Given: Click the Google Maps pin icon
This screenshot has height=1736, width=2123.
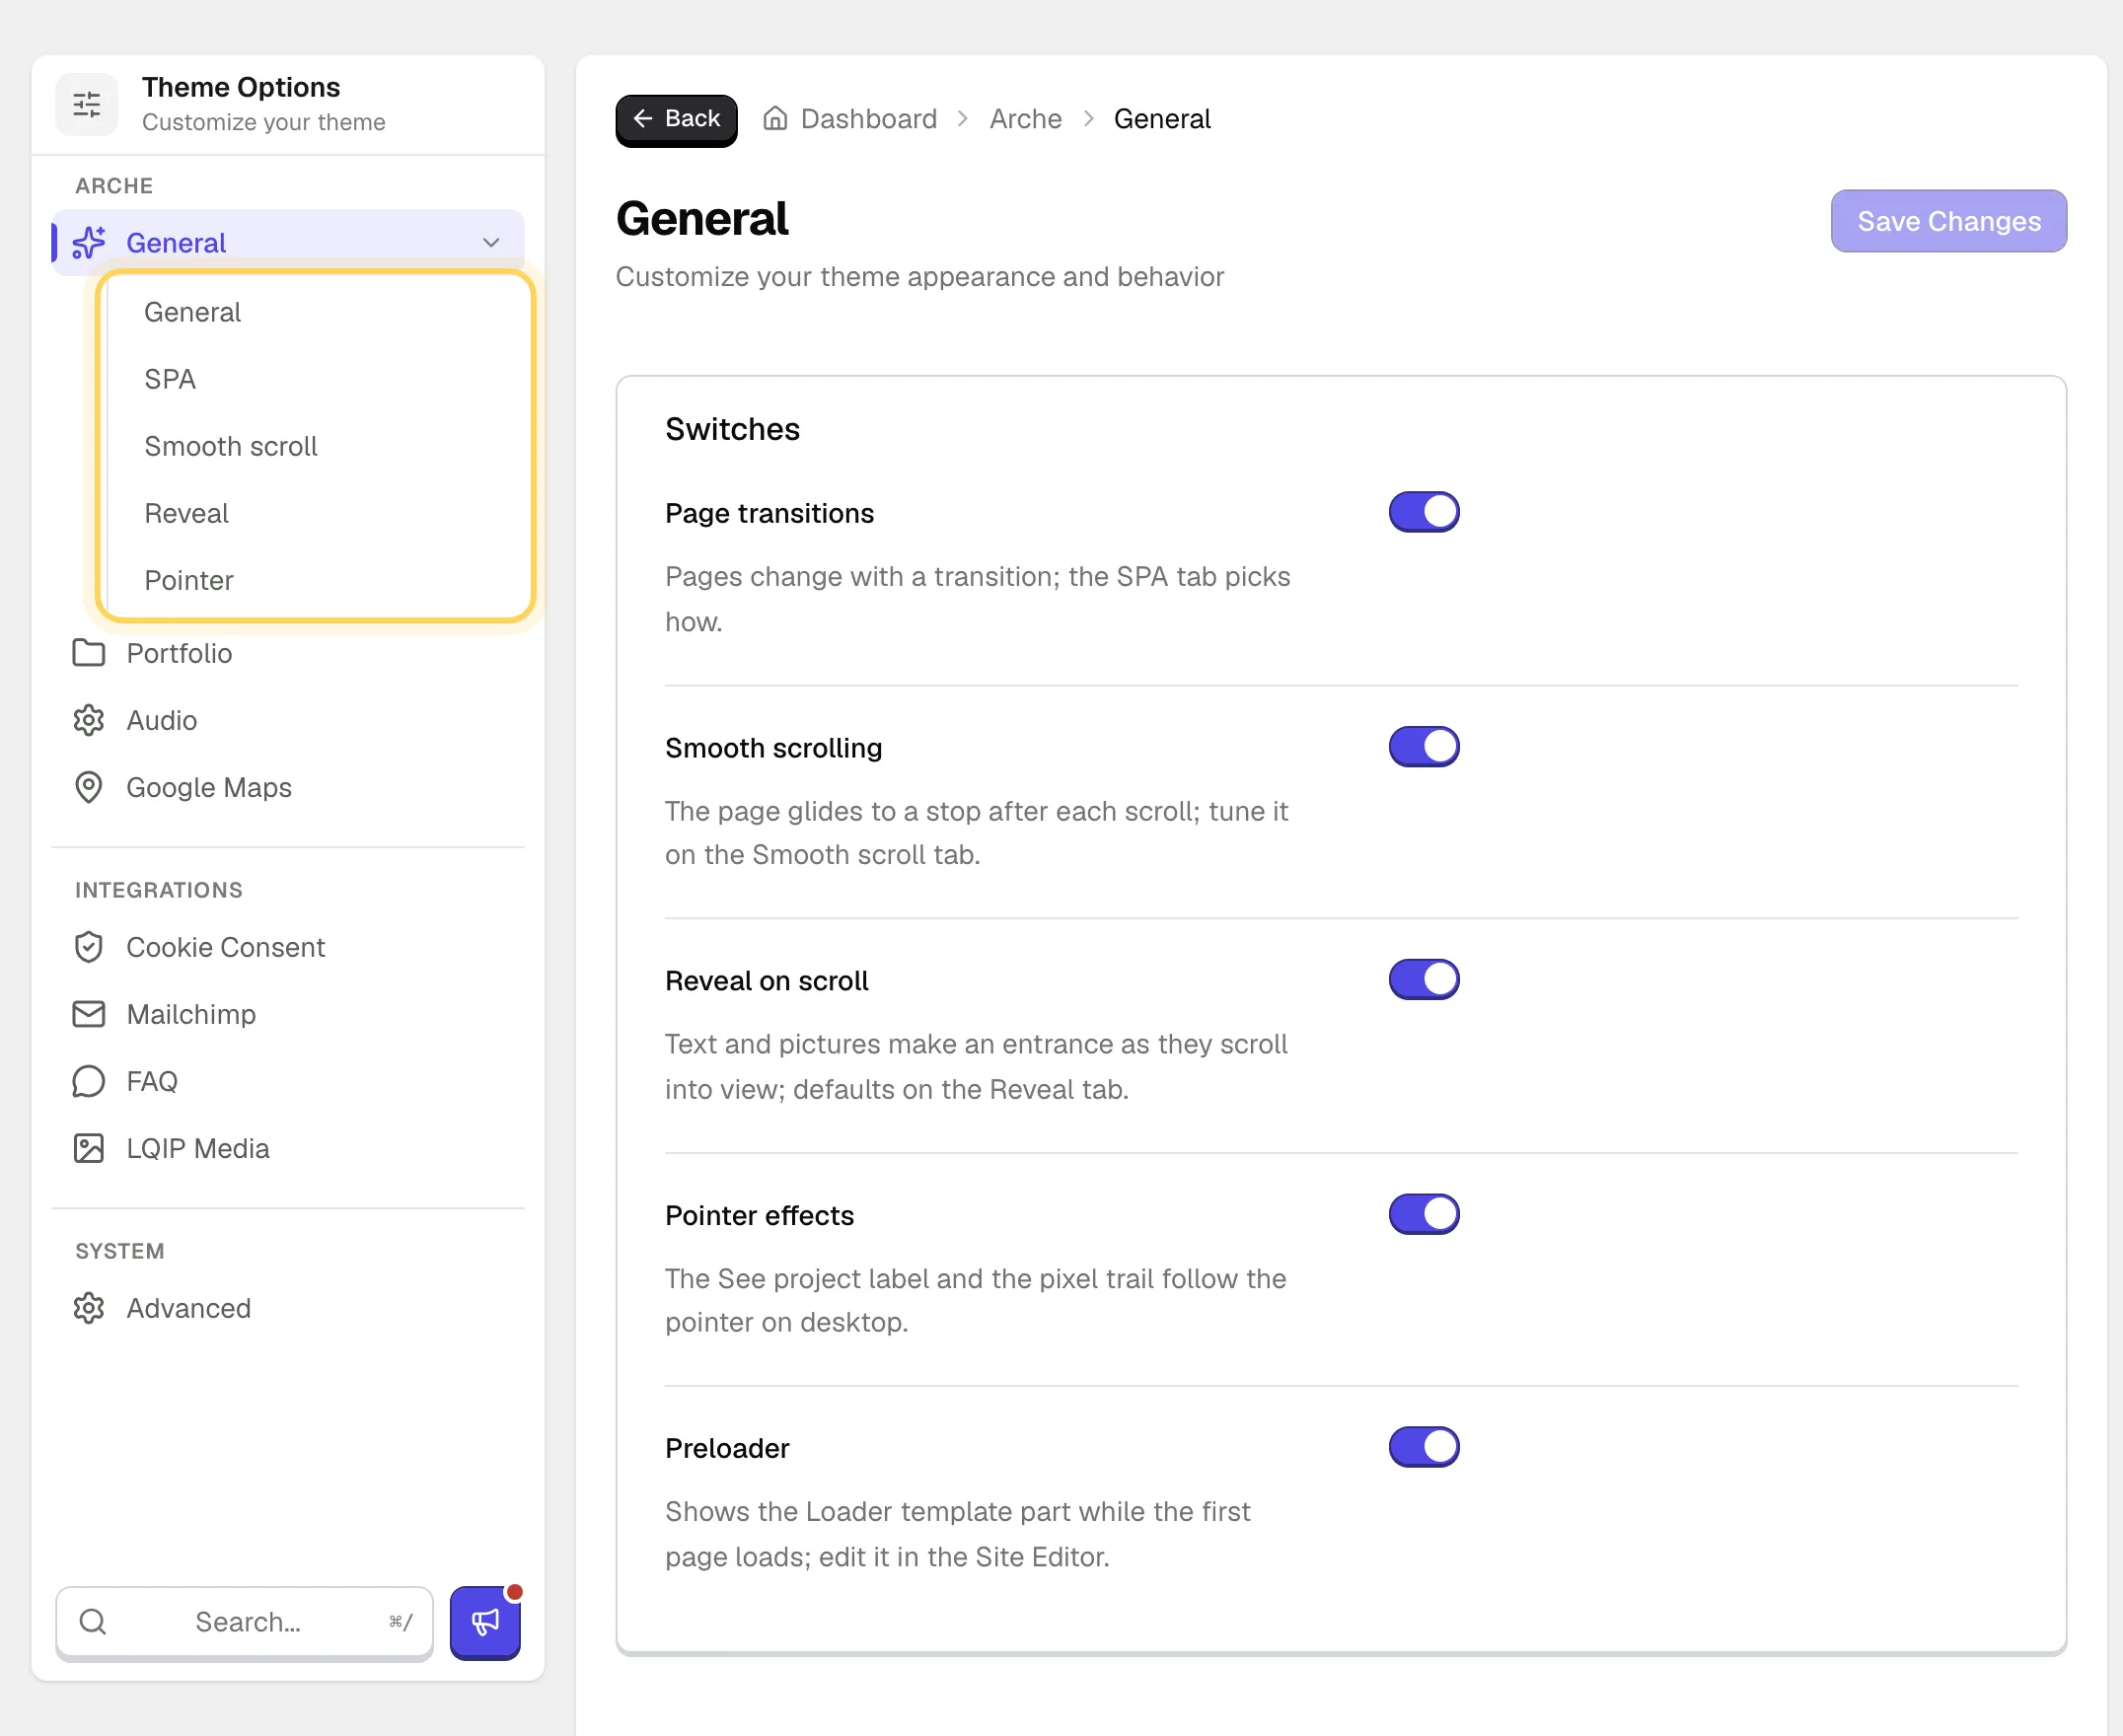Looking at the screenshot, I should point(89,787).
